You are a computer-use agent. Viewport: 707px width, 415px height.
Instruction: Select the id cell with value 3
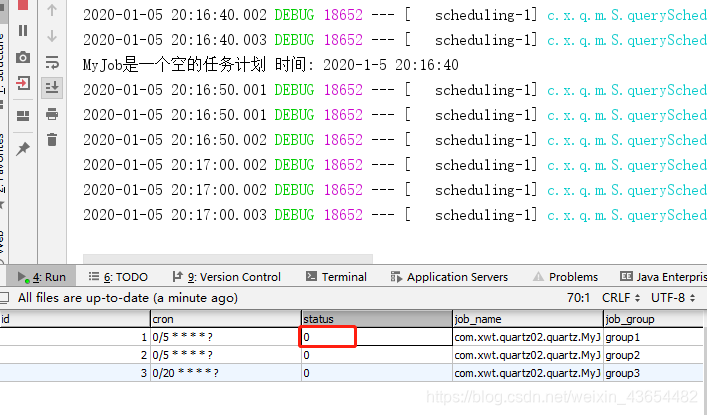pos(75,373)
